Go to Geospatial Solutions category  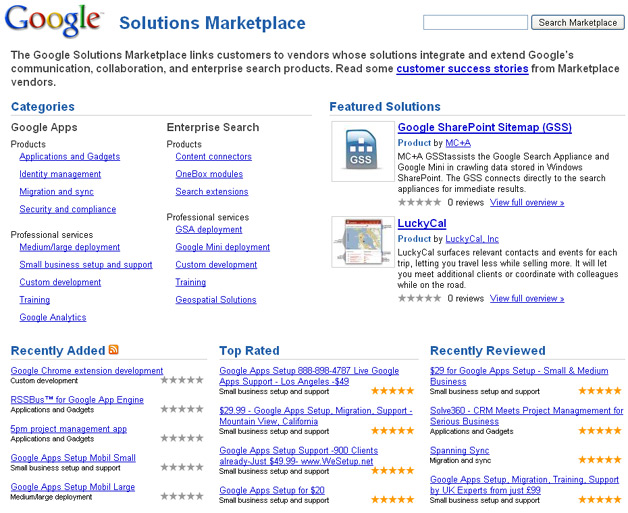pos(216,300)
